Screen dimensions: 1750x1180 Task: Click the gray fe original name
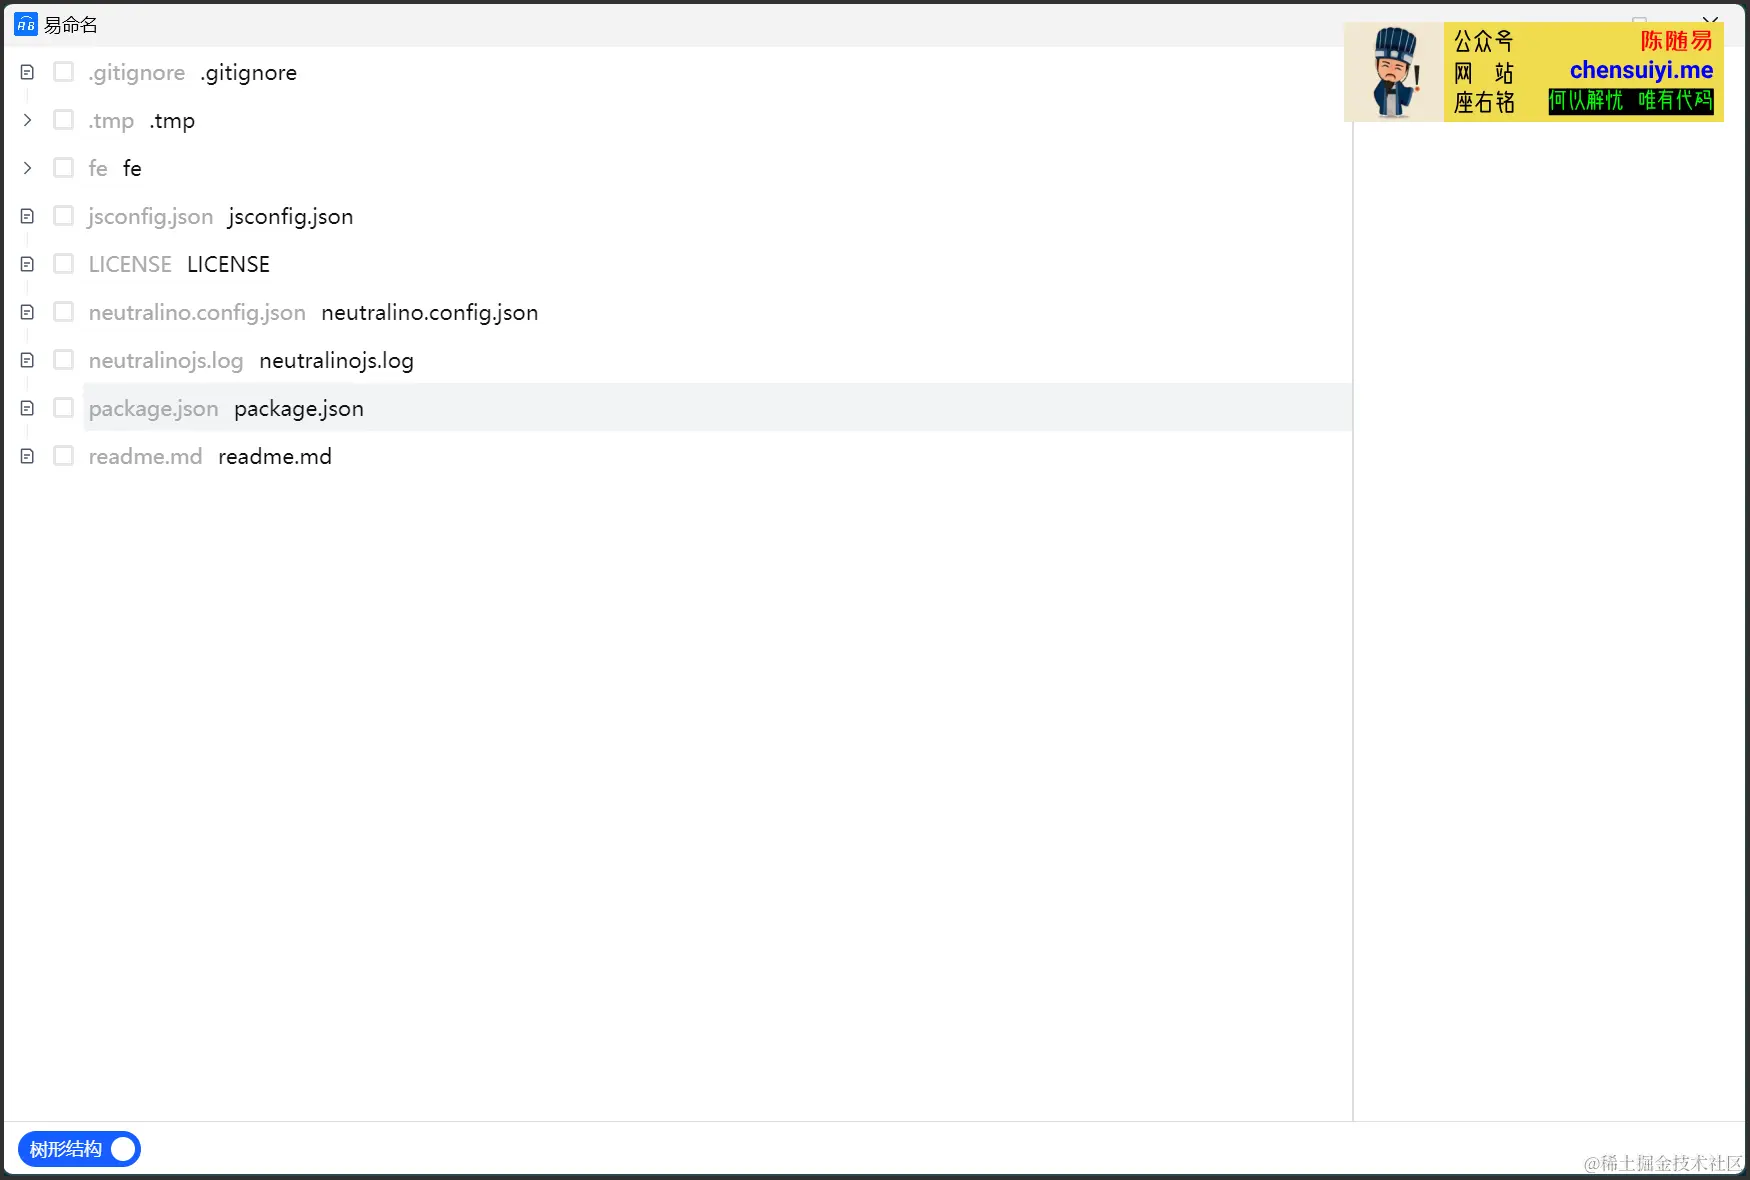pos(98,169)
